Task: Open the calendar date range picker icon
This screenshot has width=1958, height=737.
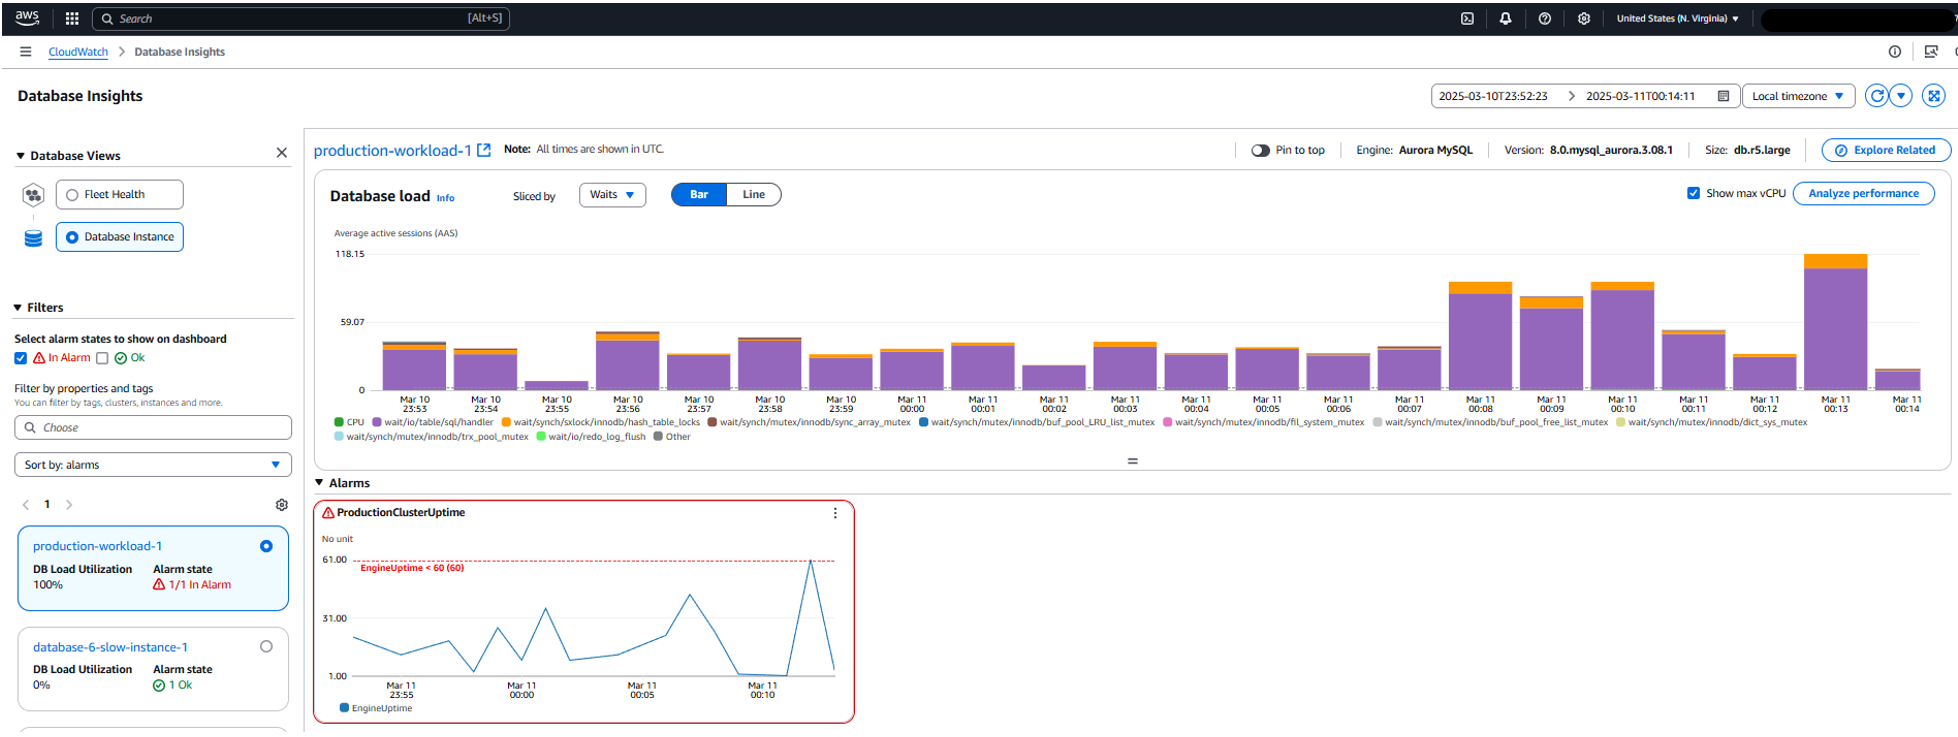Action: click(1723, 96)
